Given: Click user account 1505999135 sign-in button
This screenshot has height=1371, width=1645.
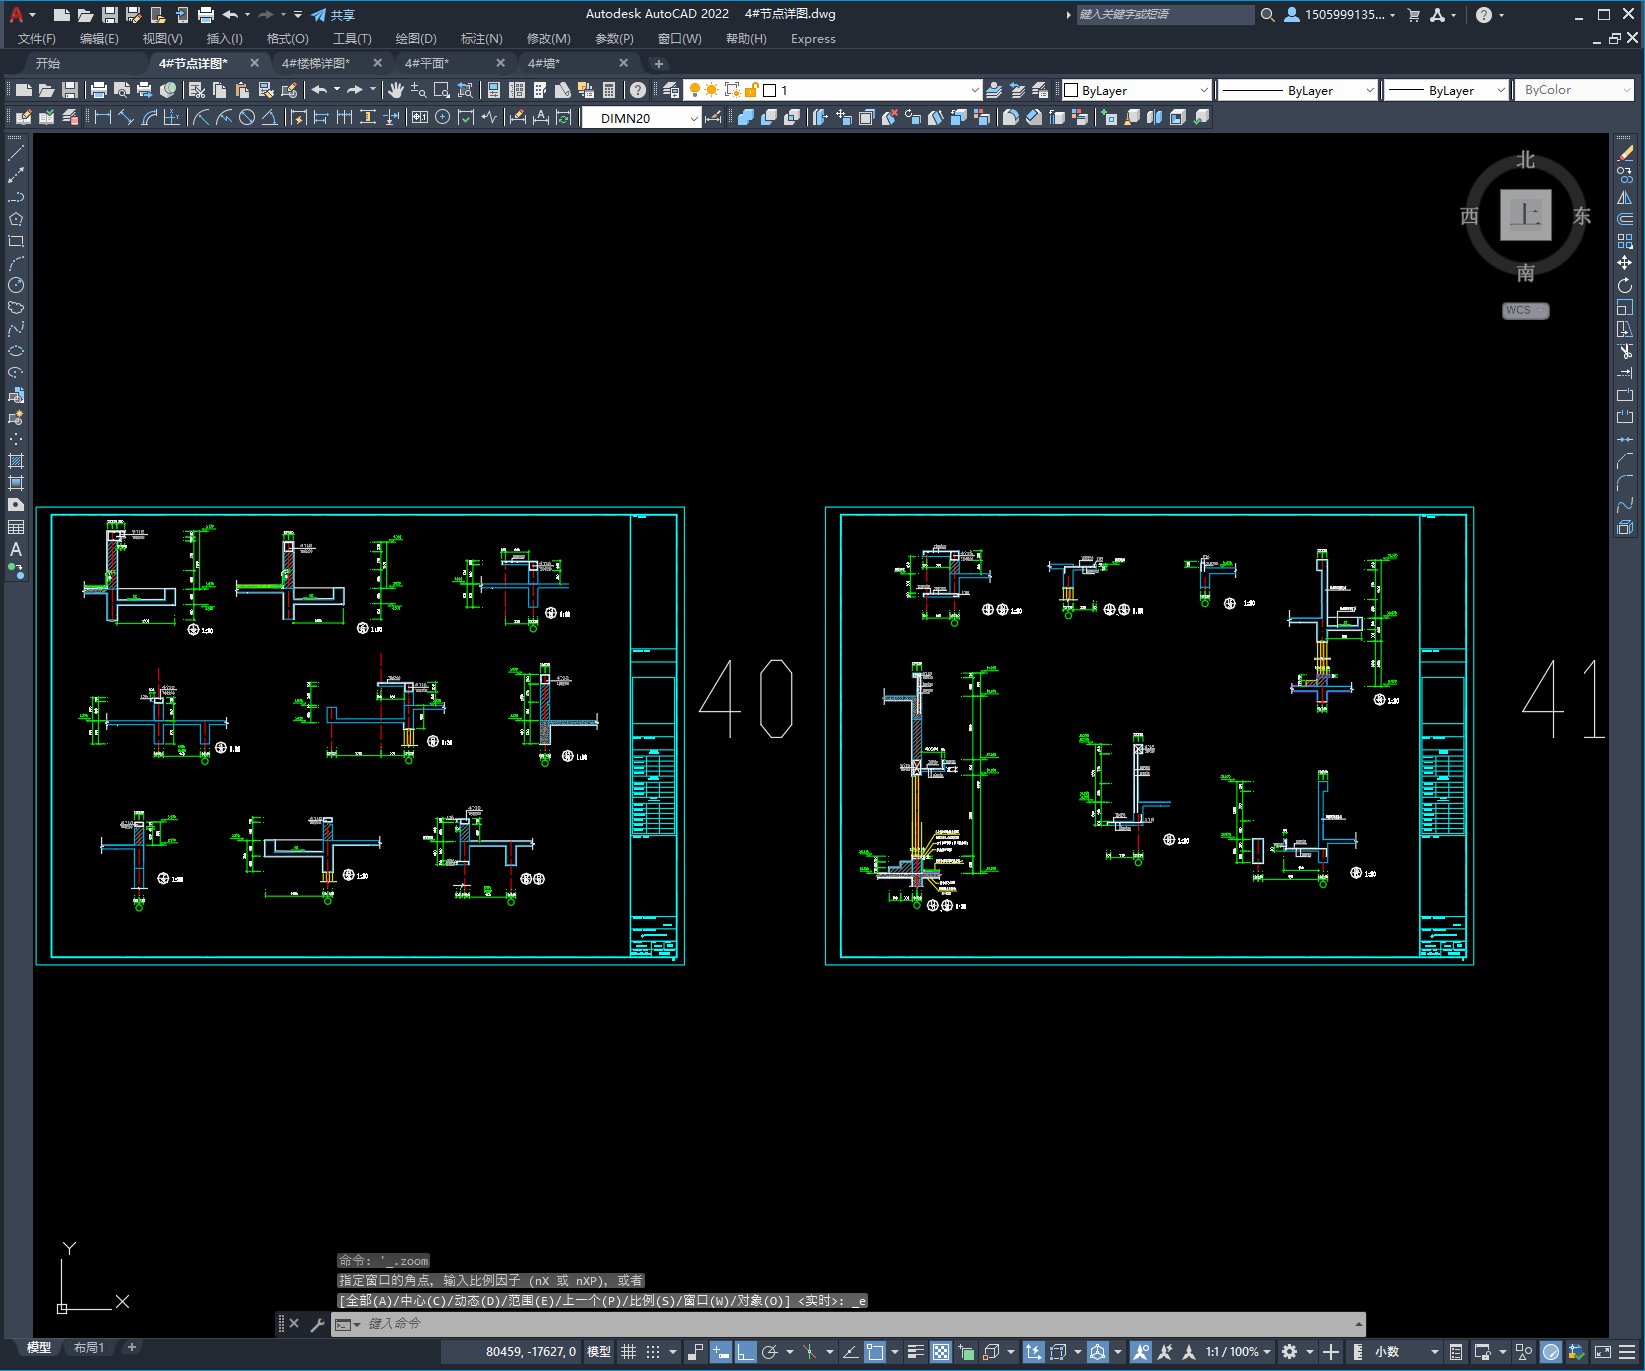Looking at the screenshot, I should click(1339, 15).
